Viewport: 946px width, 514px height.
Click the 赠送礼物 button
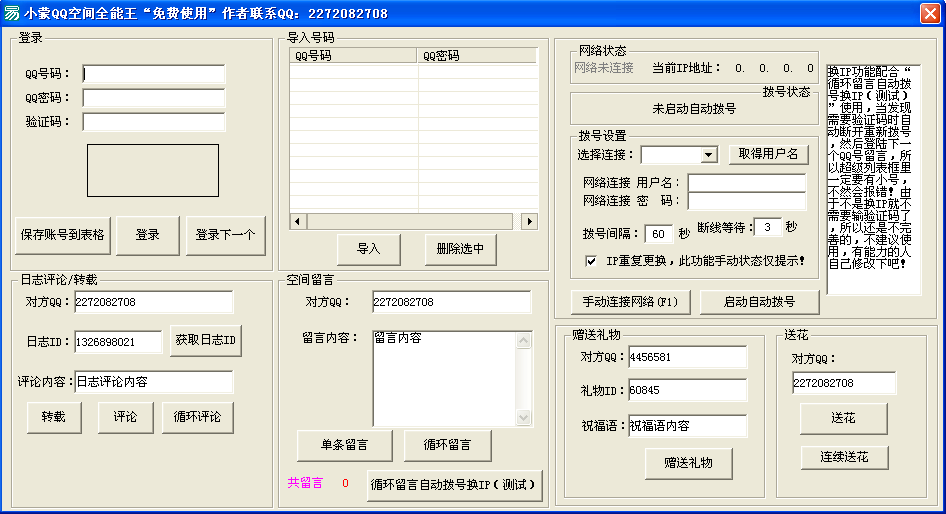coord(688,463)
